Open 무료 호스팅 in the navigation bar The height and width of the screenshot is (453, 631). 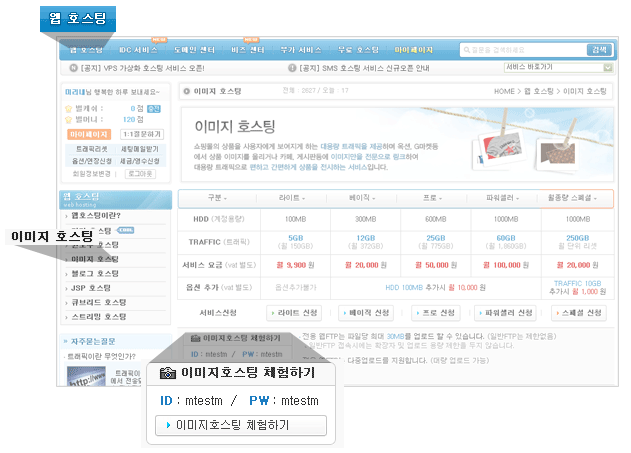pyautogui.click(x=359, y=50)
